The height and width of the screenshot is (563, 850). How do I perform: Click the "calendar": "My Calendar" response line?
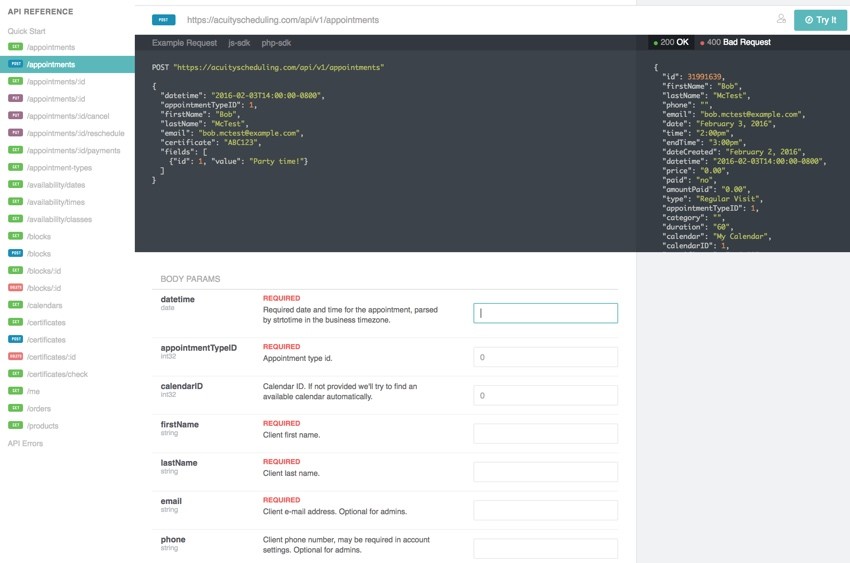pyautogui.click(x=717, y=236)
